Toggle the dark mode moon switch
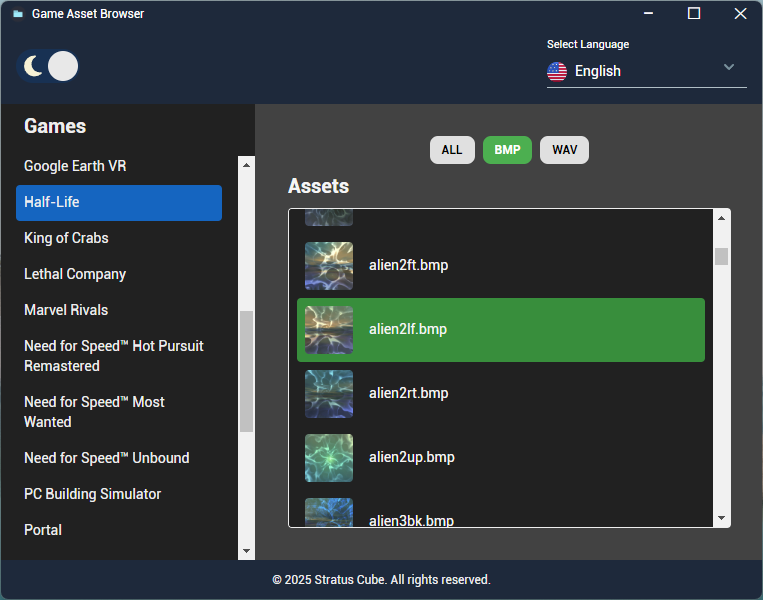The image size is (763, 600). click(49, 67)
